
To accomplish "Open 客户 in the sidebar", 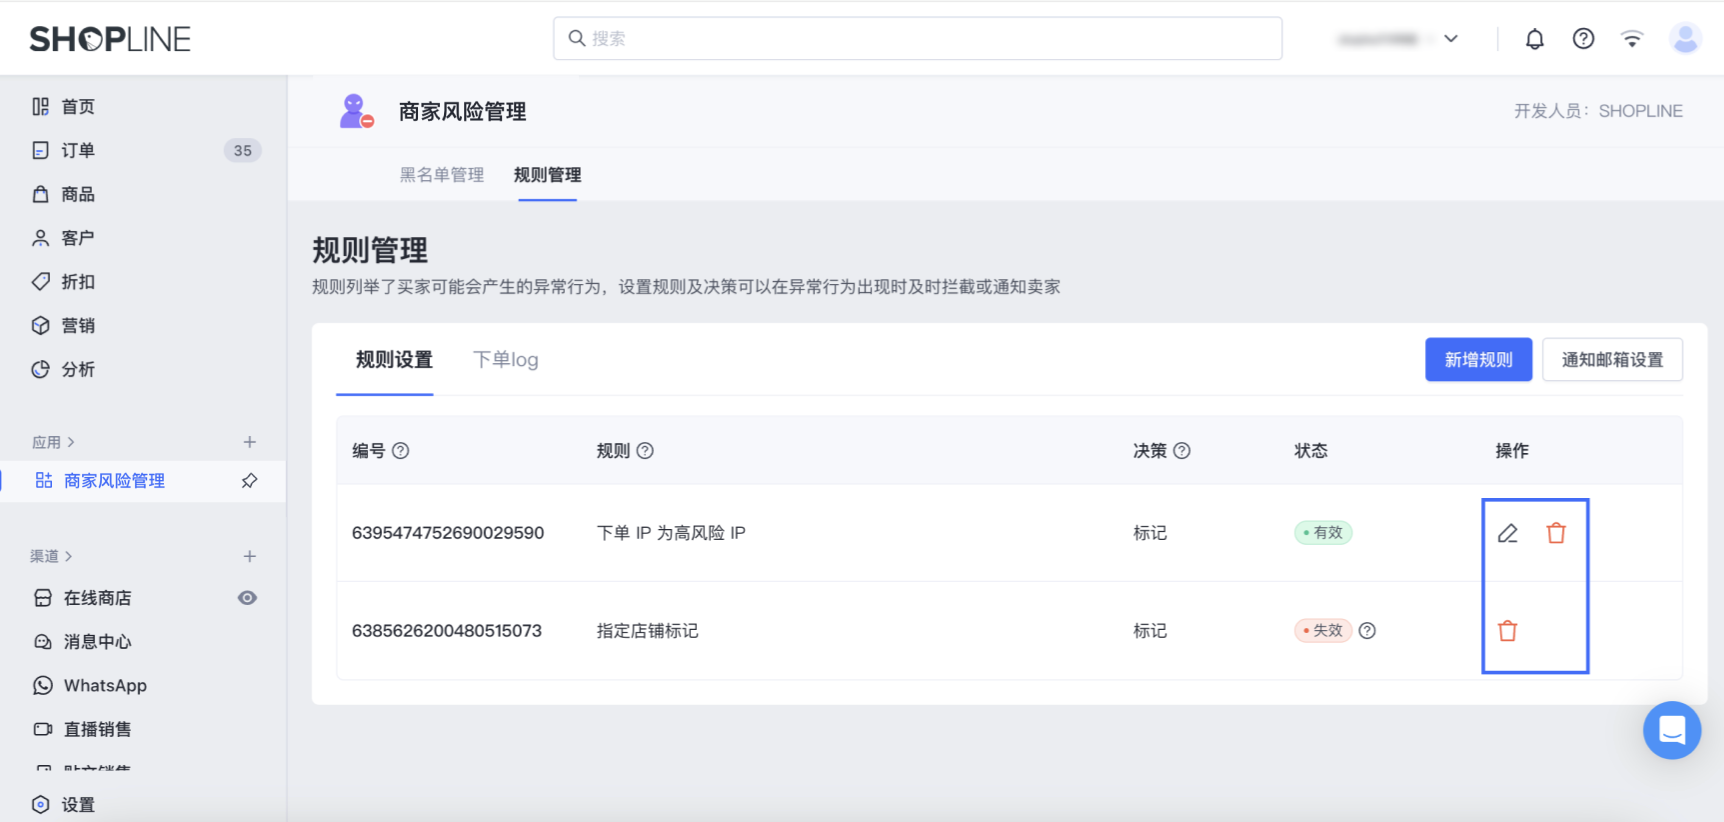I will pos(78,238).
